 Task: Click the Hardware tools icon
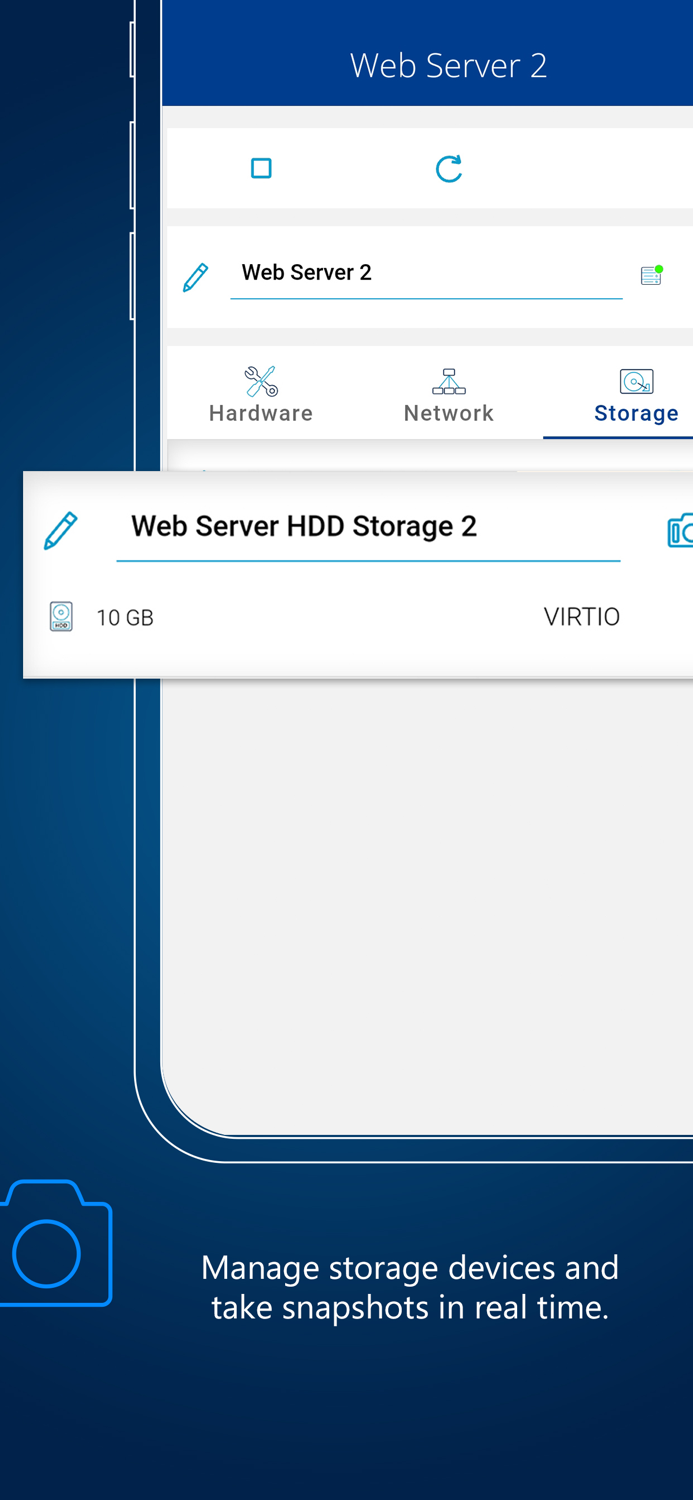coord(260,381)
